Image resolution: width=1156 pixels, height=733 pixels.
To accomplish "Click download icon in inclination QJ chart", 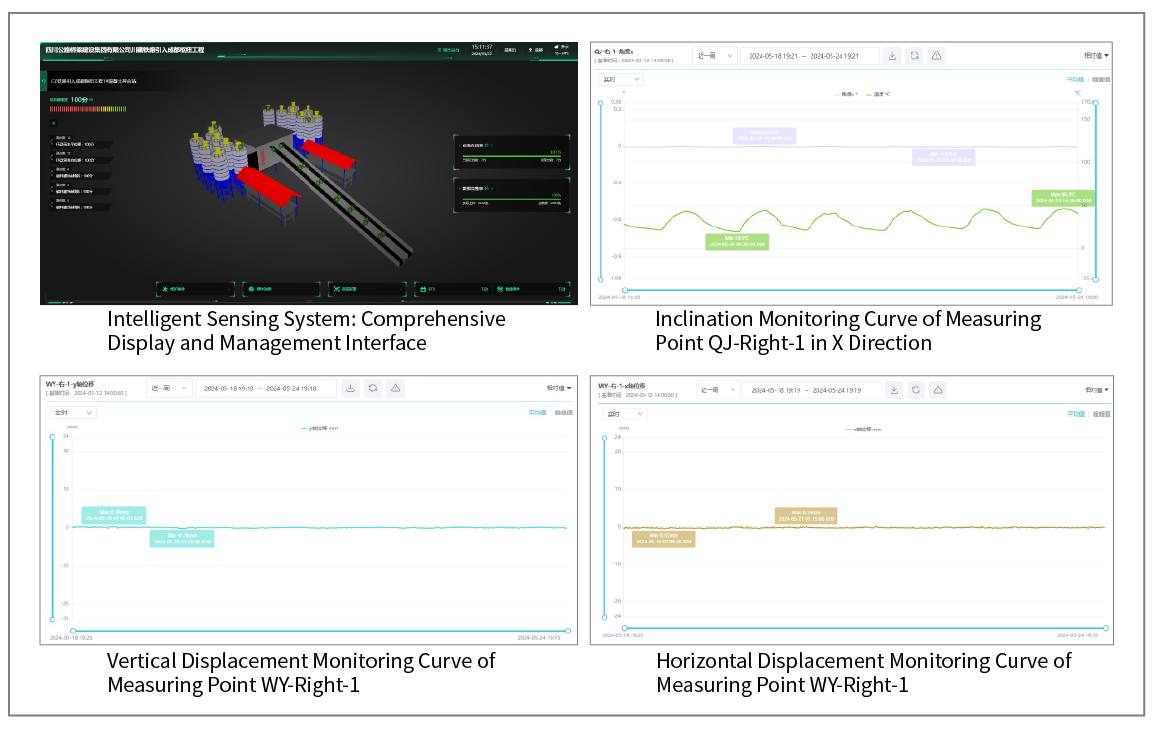I will coord(892,56).
